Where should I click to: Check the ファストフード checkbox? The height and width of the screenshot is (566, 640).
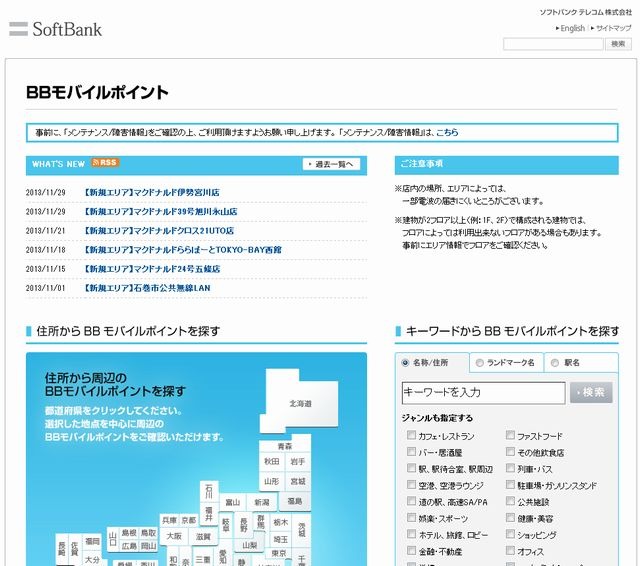[510, 435]
